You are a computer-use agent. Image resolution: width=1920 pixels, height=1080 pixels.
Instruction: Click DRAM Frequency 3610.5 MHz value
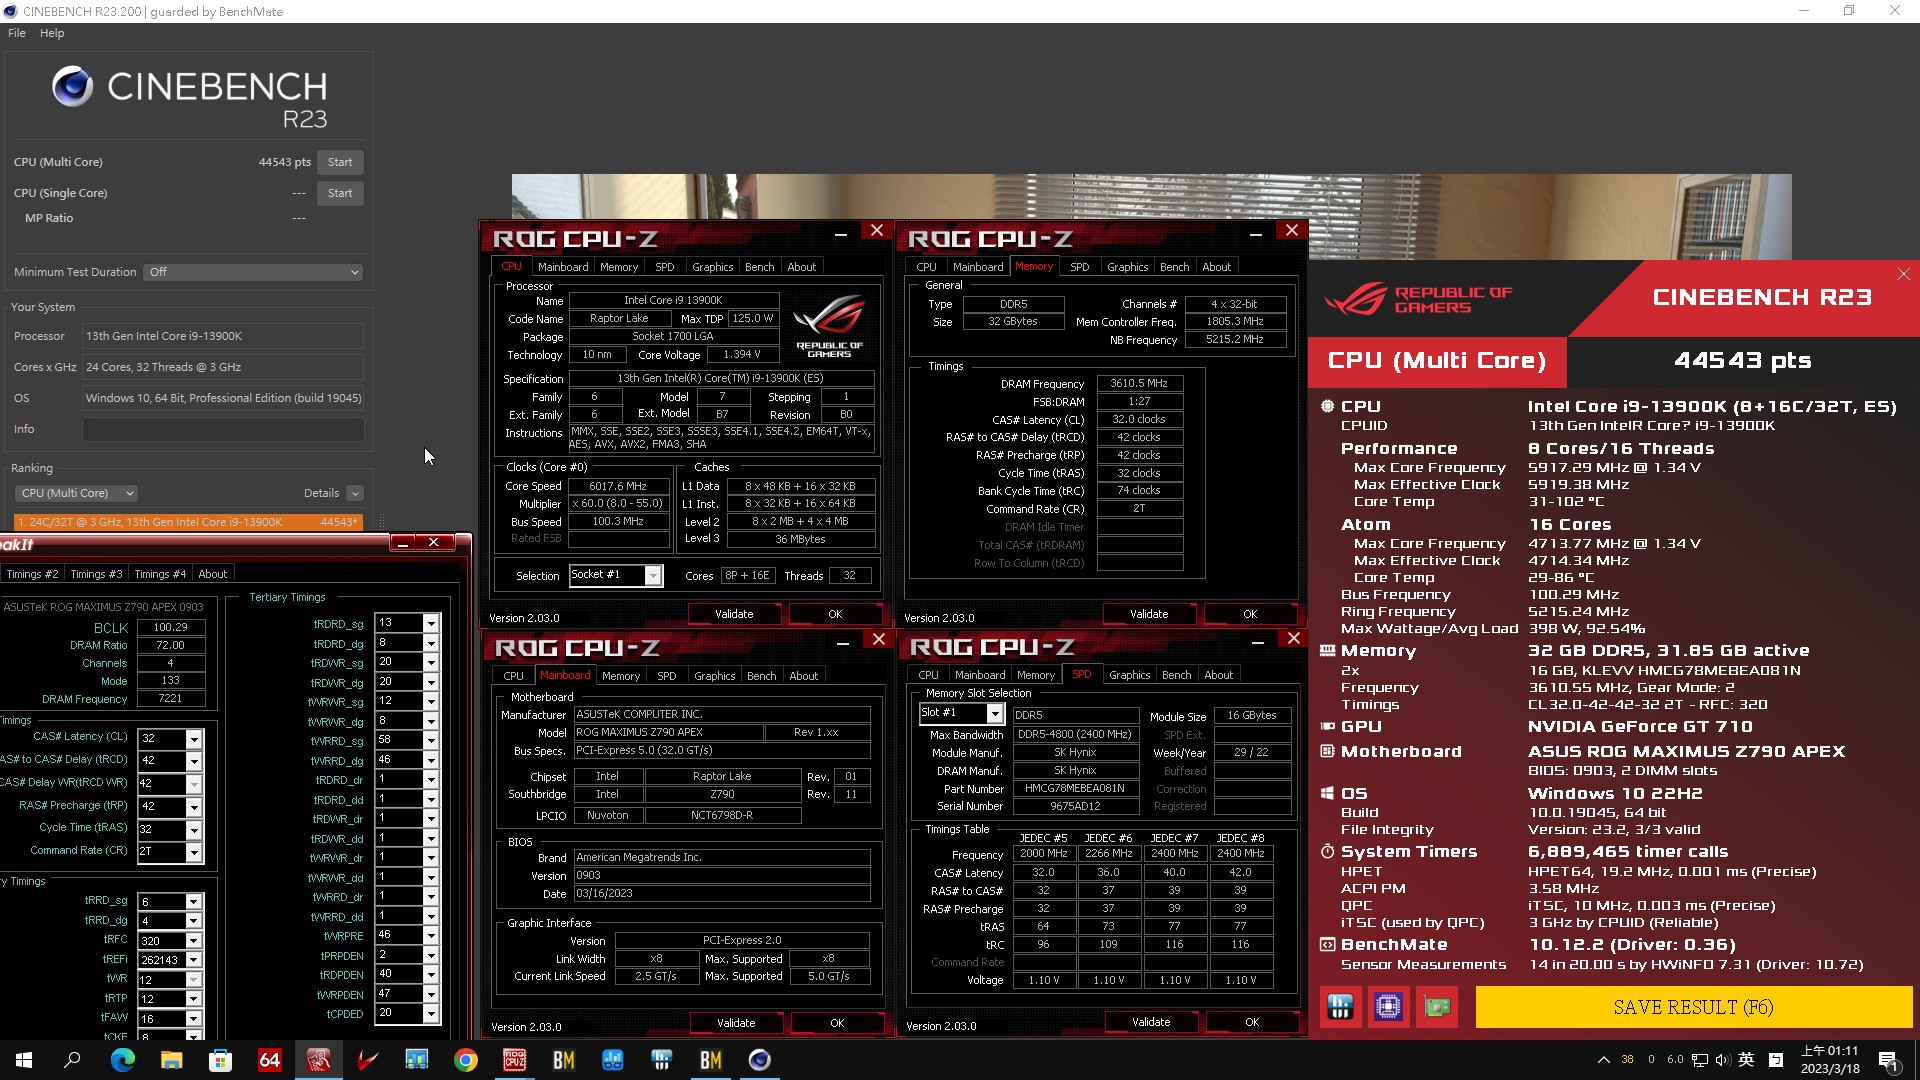(1139, 383)
